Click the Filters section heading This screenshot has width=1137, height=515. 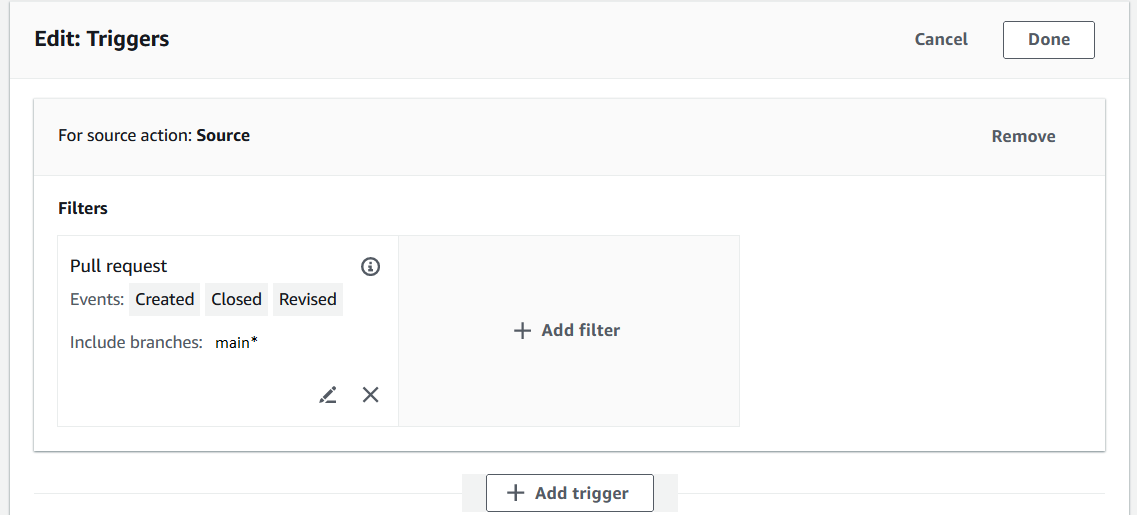(83, 208)
